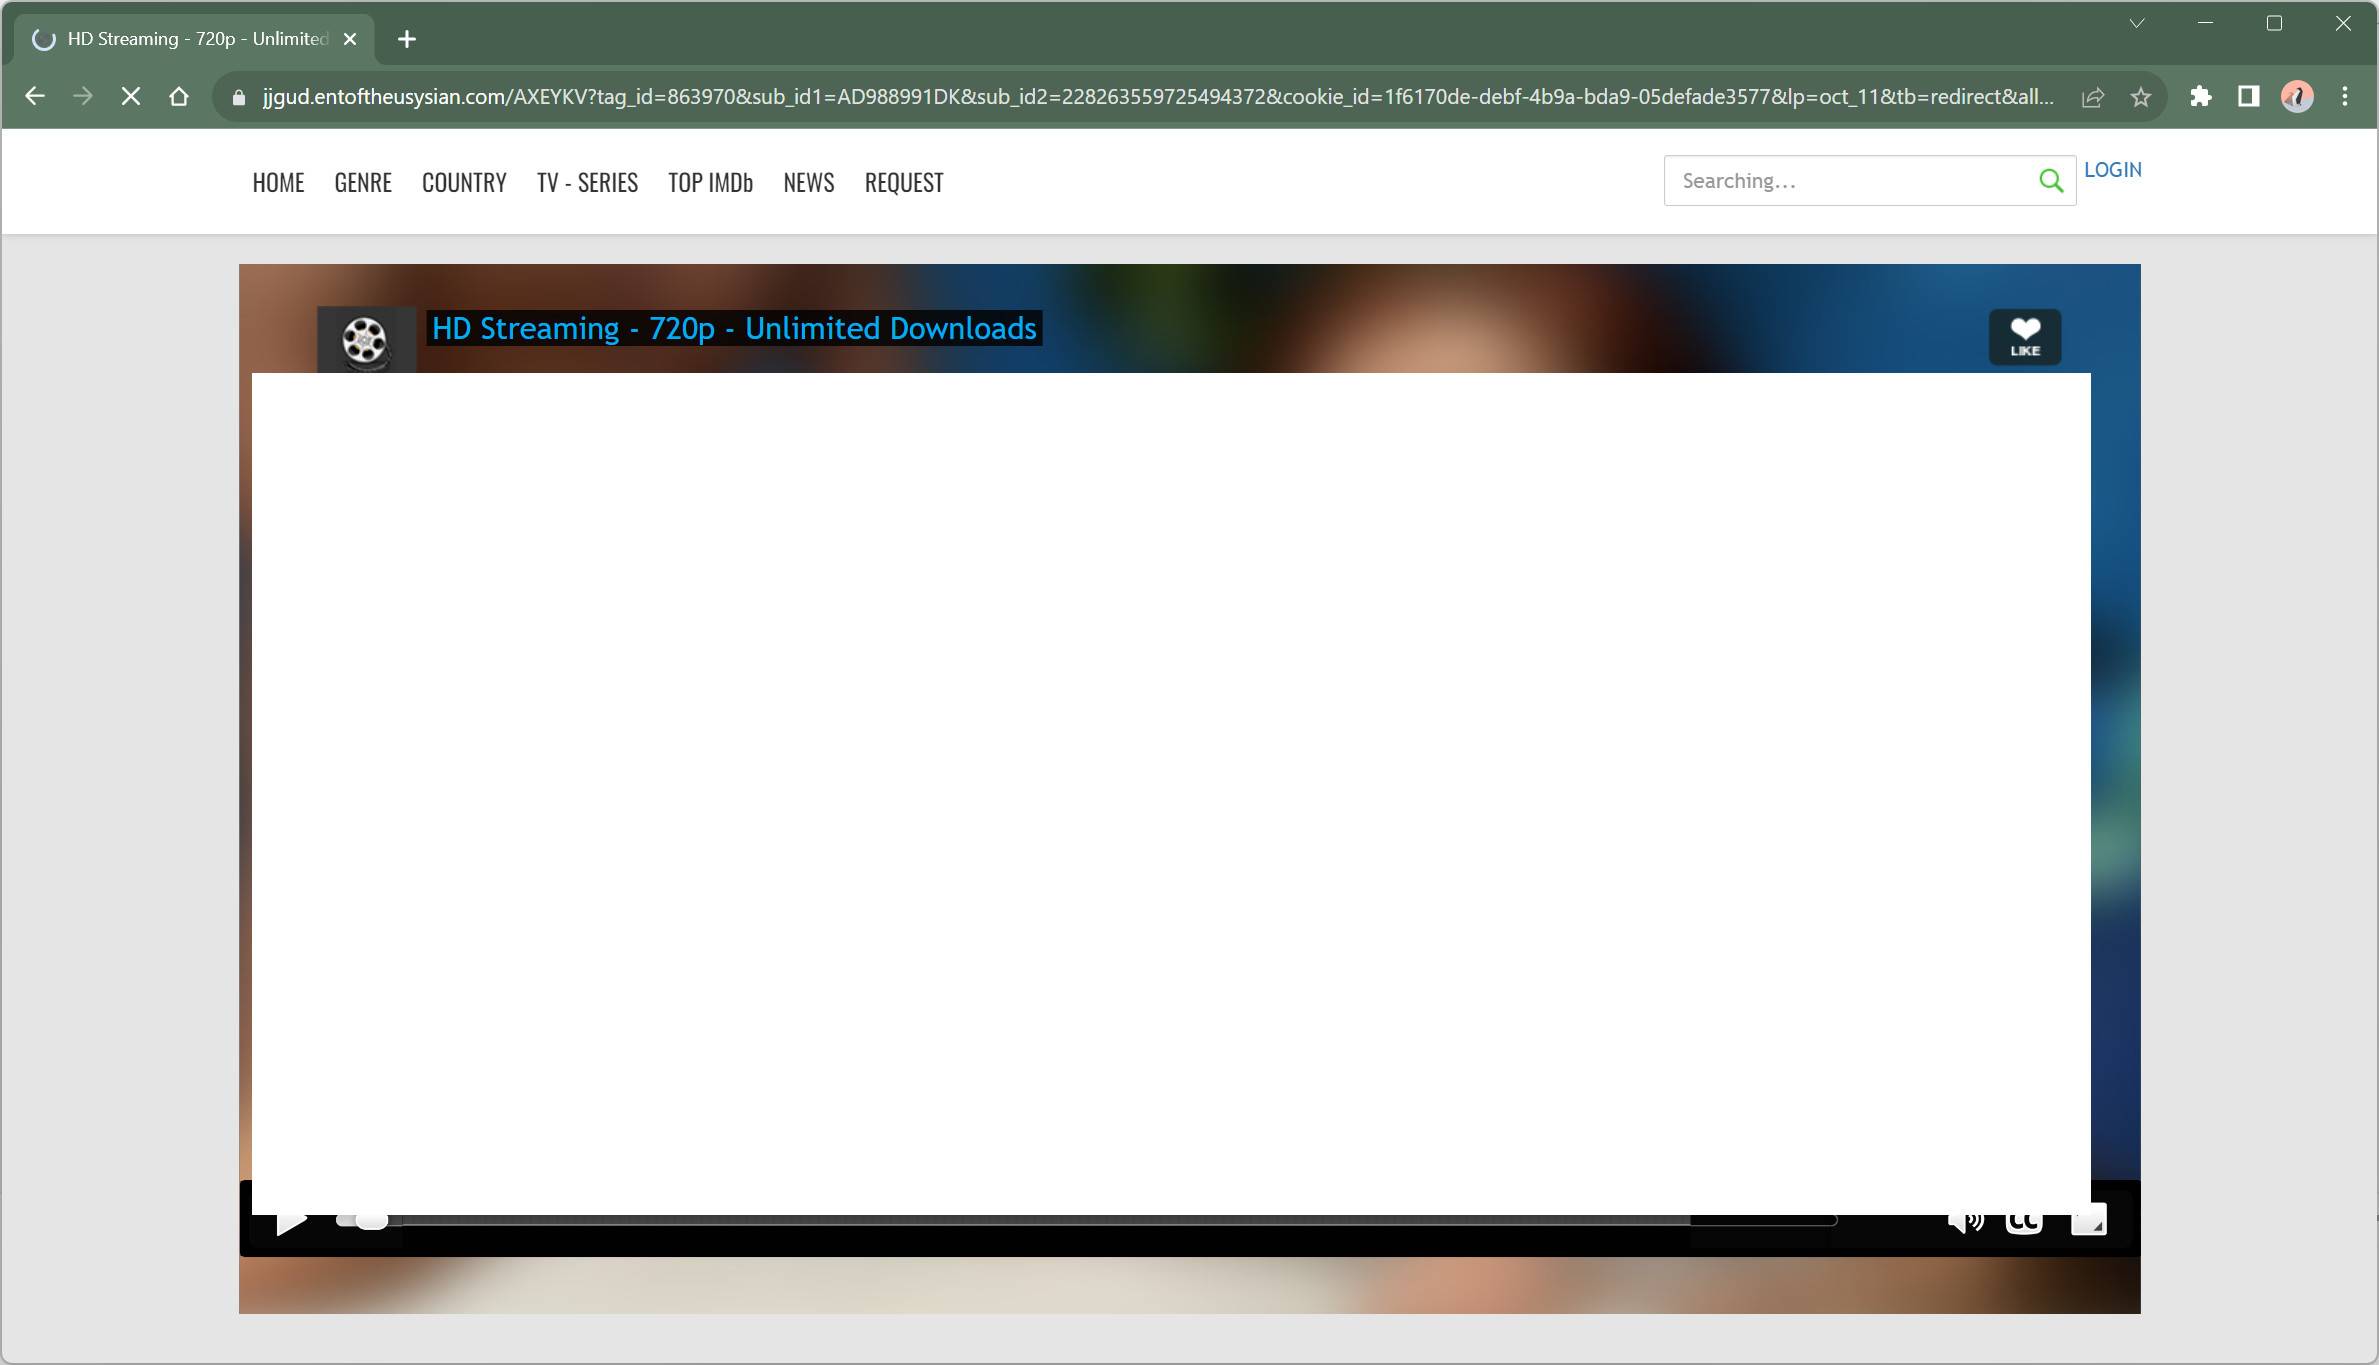The width and height of the screenshot is (2379, 1365).
Task: Click the browser home icon
Action: tap(180, 96)
